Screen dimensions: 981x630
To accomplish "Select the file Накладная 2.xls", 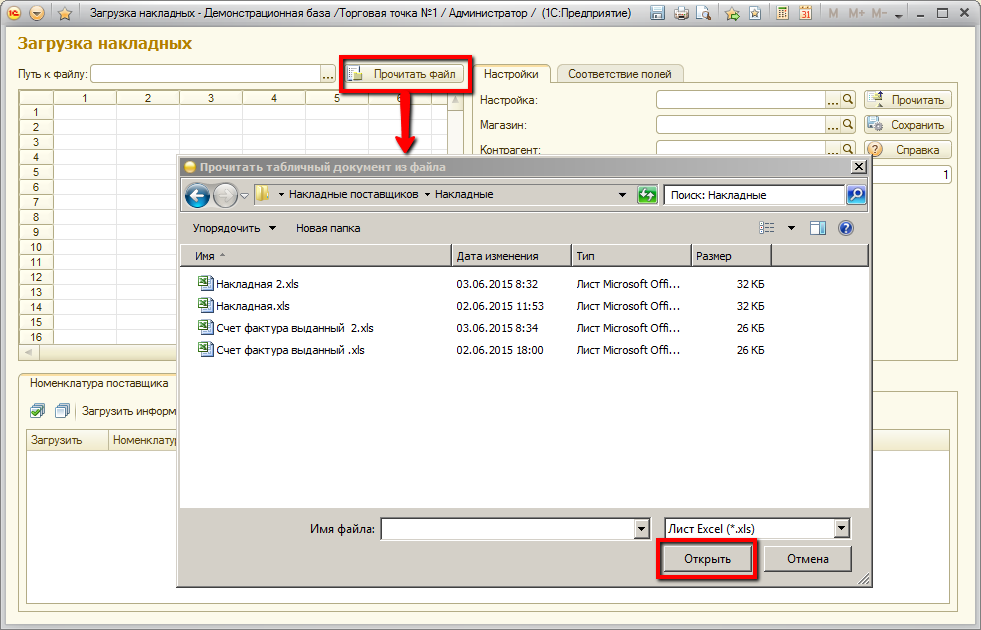I will point(257,284).
